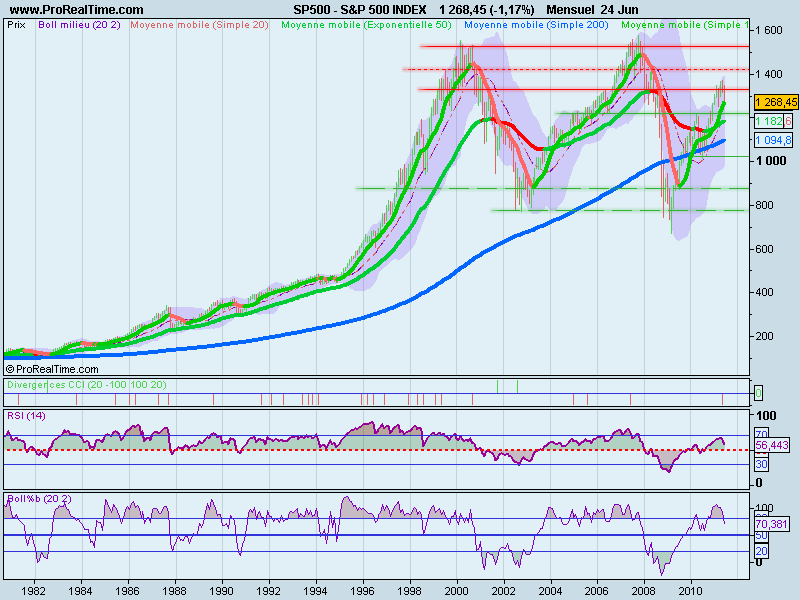Screen dimensions: 800x600
Task: Select Moyenne mobile (Exponentielle 50) legend entry
Action: coord(366,25)
